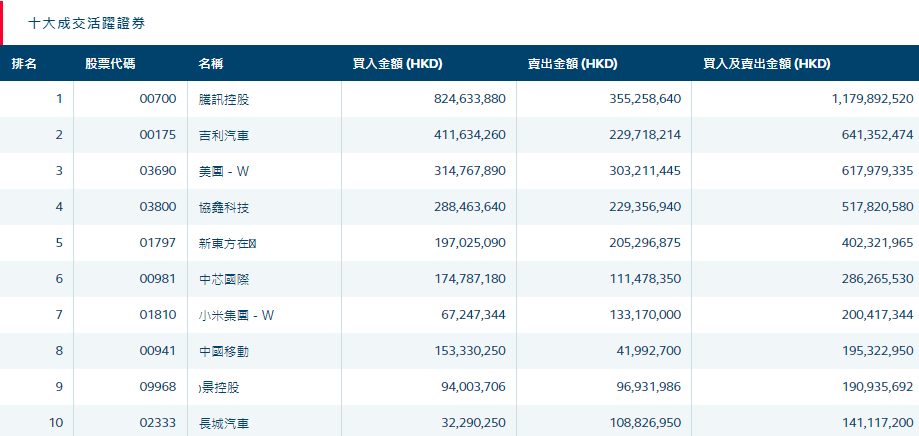Click total amount 200,417,344

[x=877, y=315]
